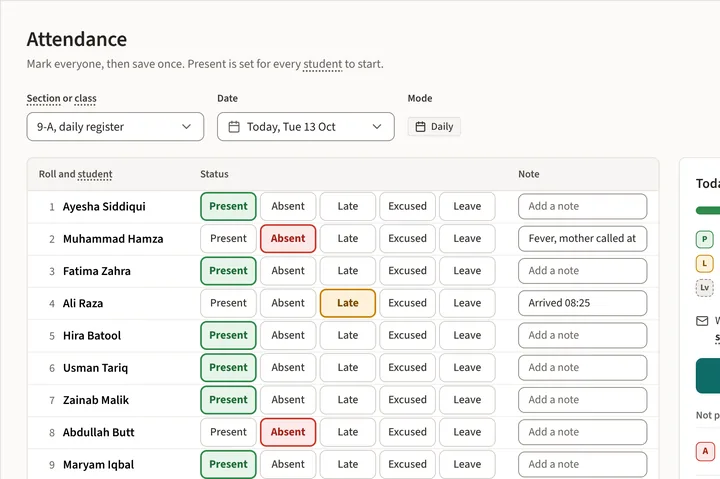The image size is (720, 479).
Task: Toggle Late for Ali Raza
Action: [348, 303]
